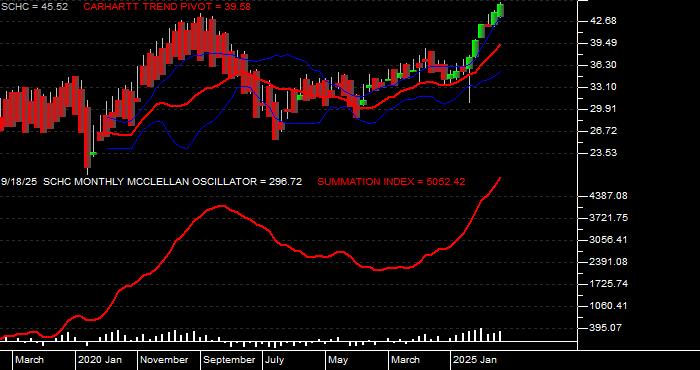The image size is (700, 370).
Task: Click the SCHC = 45.52 price label
Action: point(35,7)
